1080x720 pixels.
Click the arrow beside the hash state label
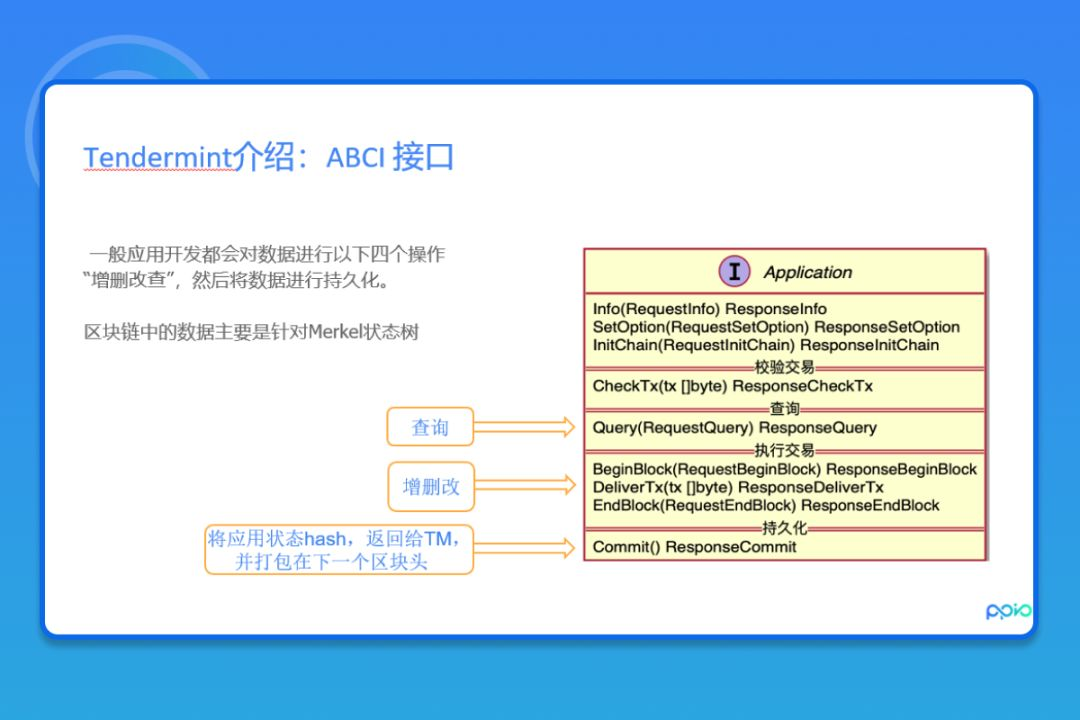click(x=527, y=548)
